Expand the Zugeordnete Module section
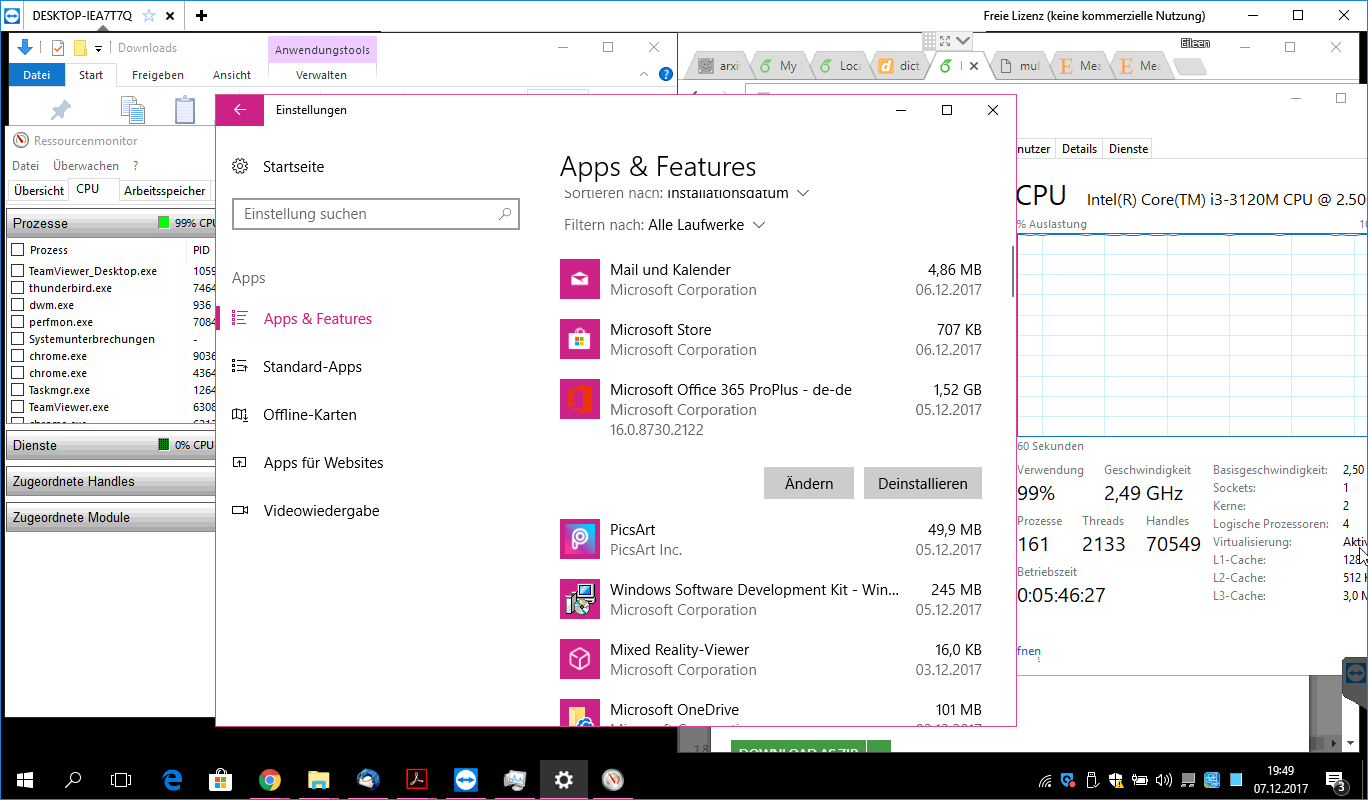 click(110, 517)
